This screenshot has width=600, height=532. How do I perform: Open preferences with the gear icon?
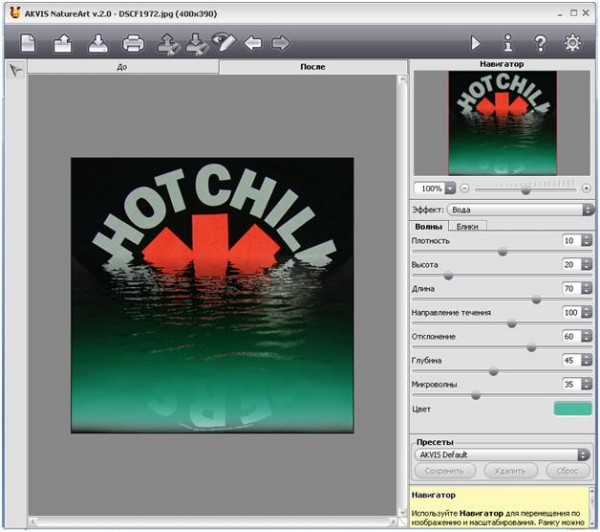point(572,43)
